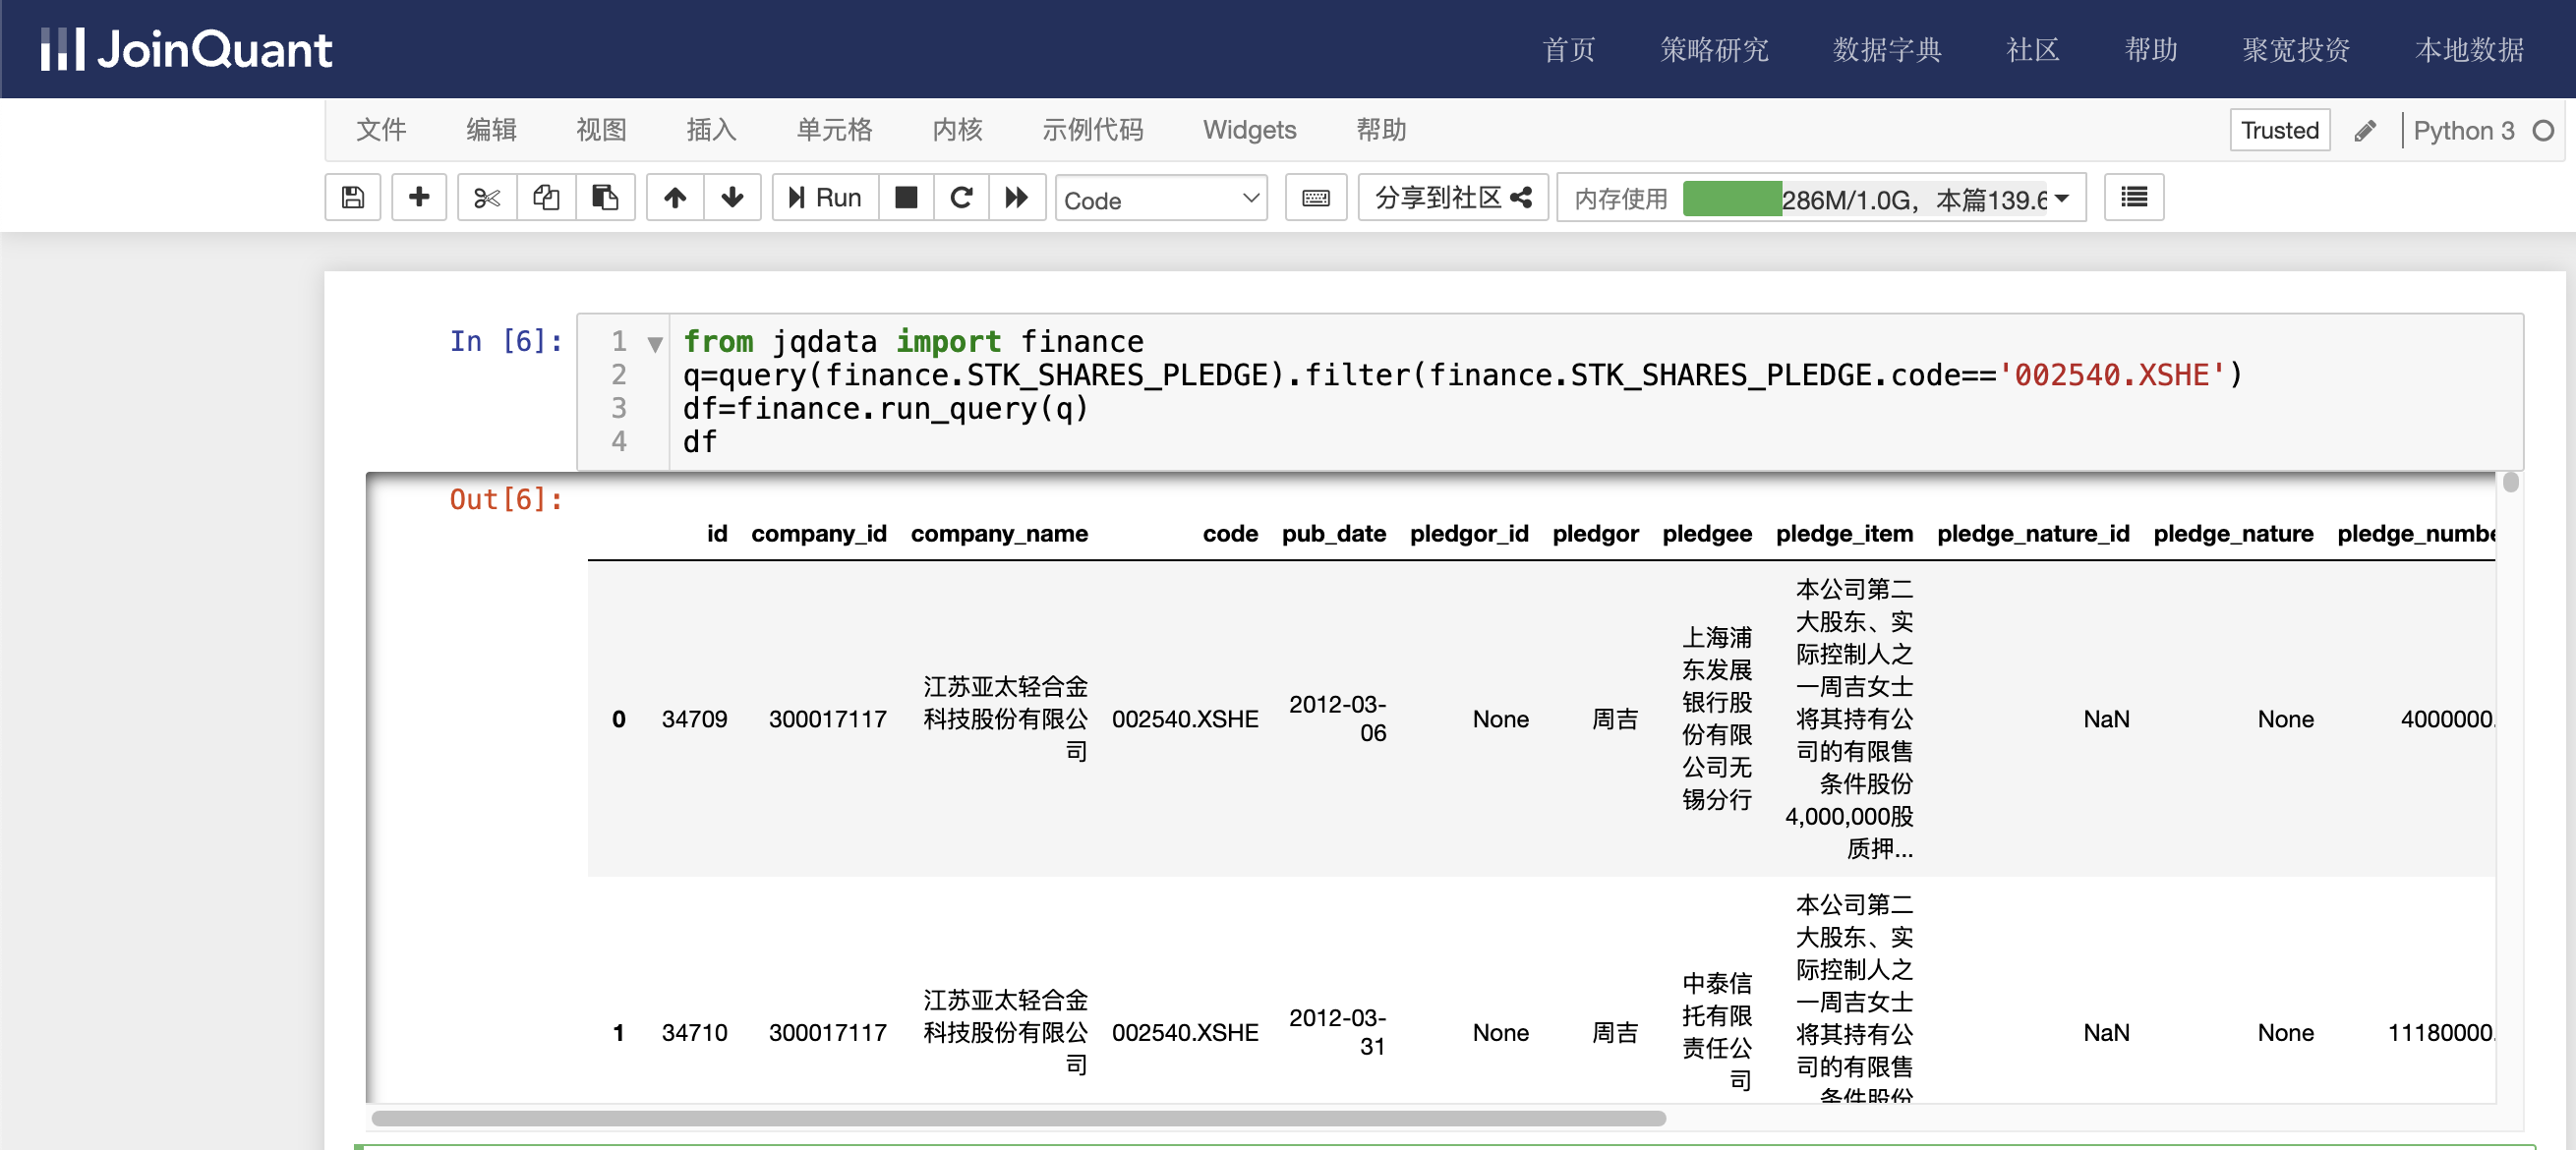Open the command palette keyboard icon
The width and height of the screenshot is (2576, 1150).
(1315, 198)
